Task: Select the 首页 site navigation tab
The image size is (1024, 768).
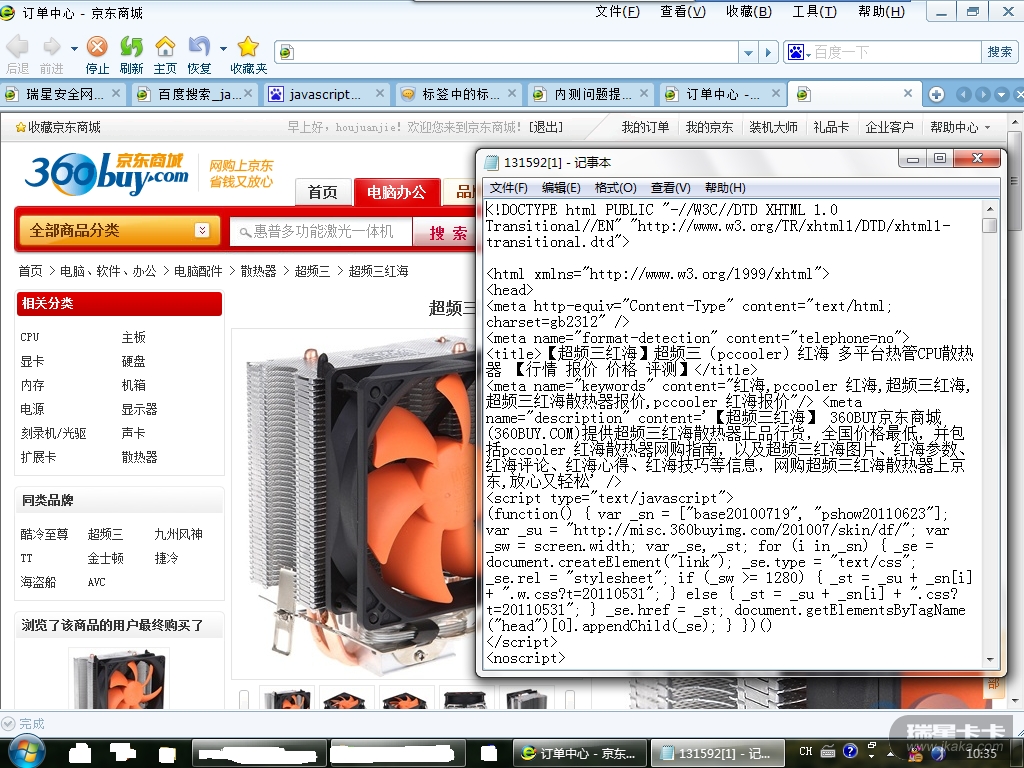Action: pyautogui.click(x=323, y=192)
